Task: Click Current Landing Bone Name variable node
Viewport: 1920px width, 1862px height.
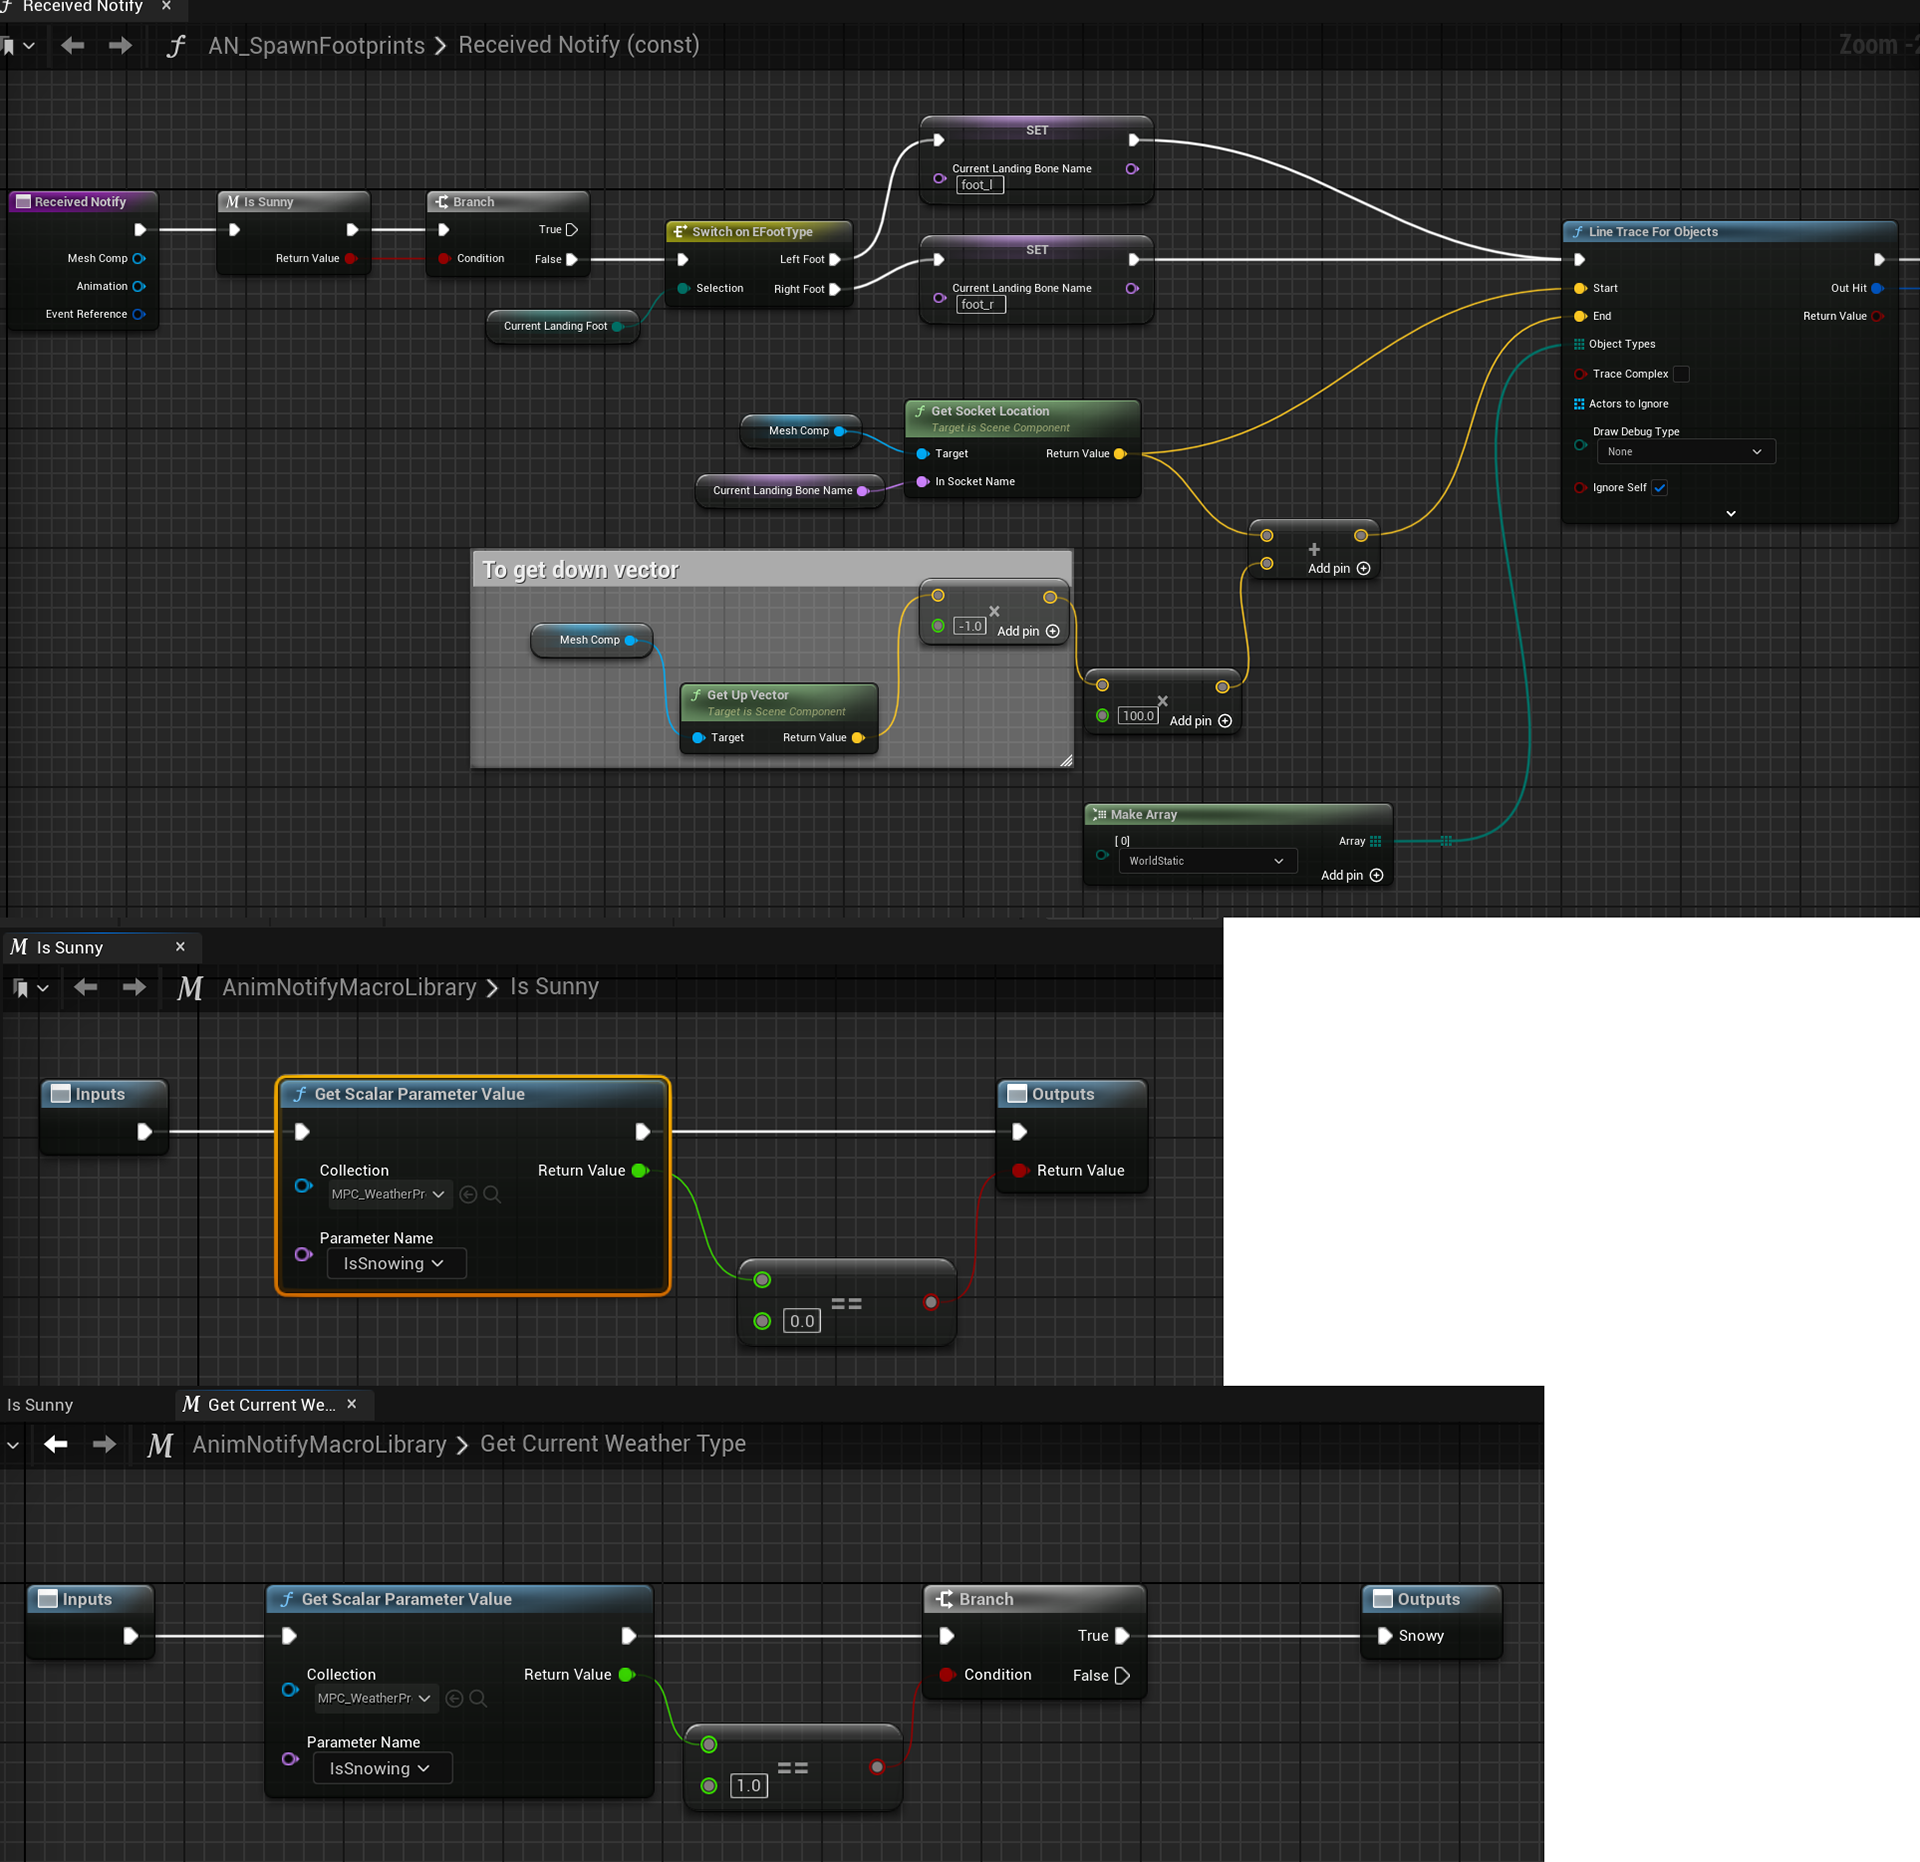Action: pos(790,490)
